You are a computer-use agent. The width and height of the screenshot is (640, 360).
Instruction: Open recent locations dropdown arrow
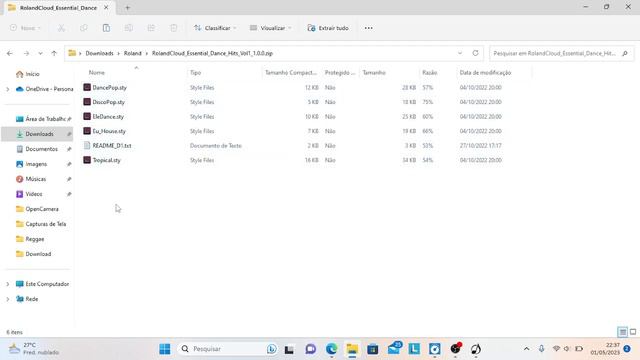coord(40,53)
